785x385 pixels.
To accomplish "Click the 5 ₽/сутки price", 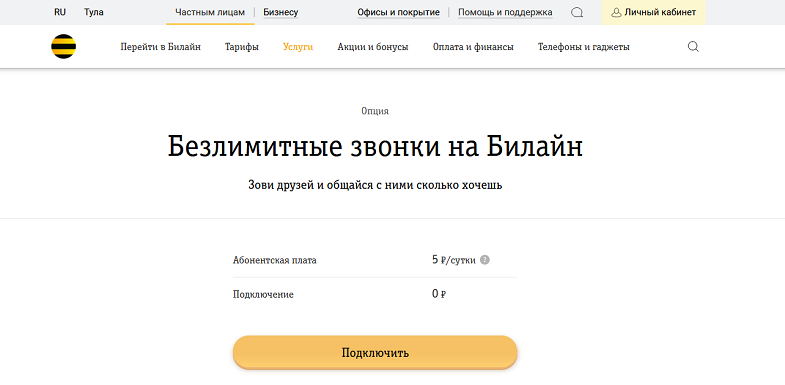I will [x=454, y=260].
